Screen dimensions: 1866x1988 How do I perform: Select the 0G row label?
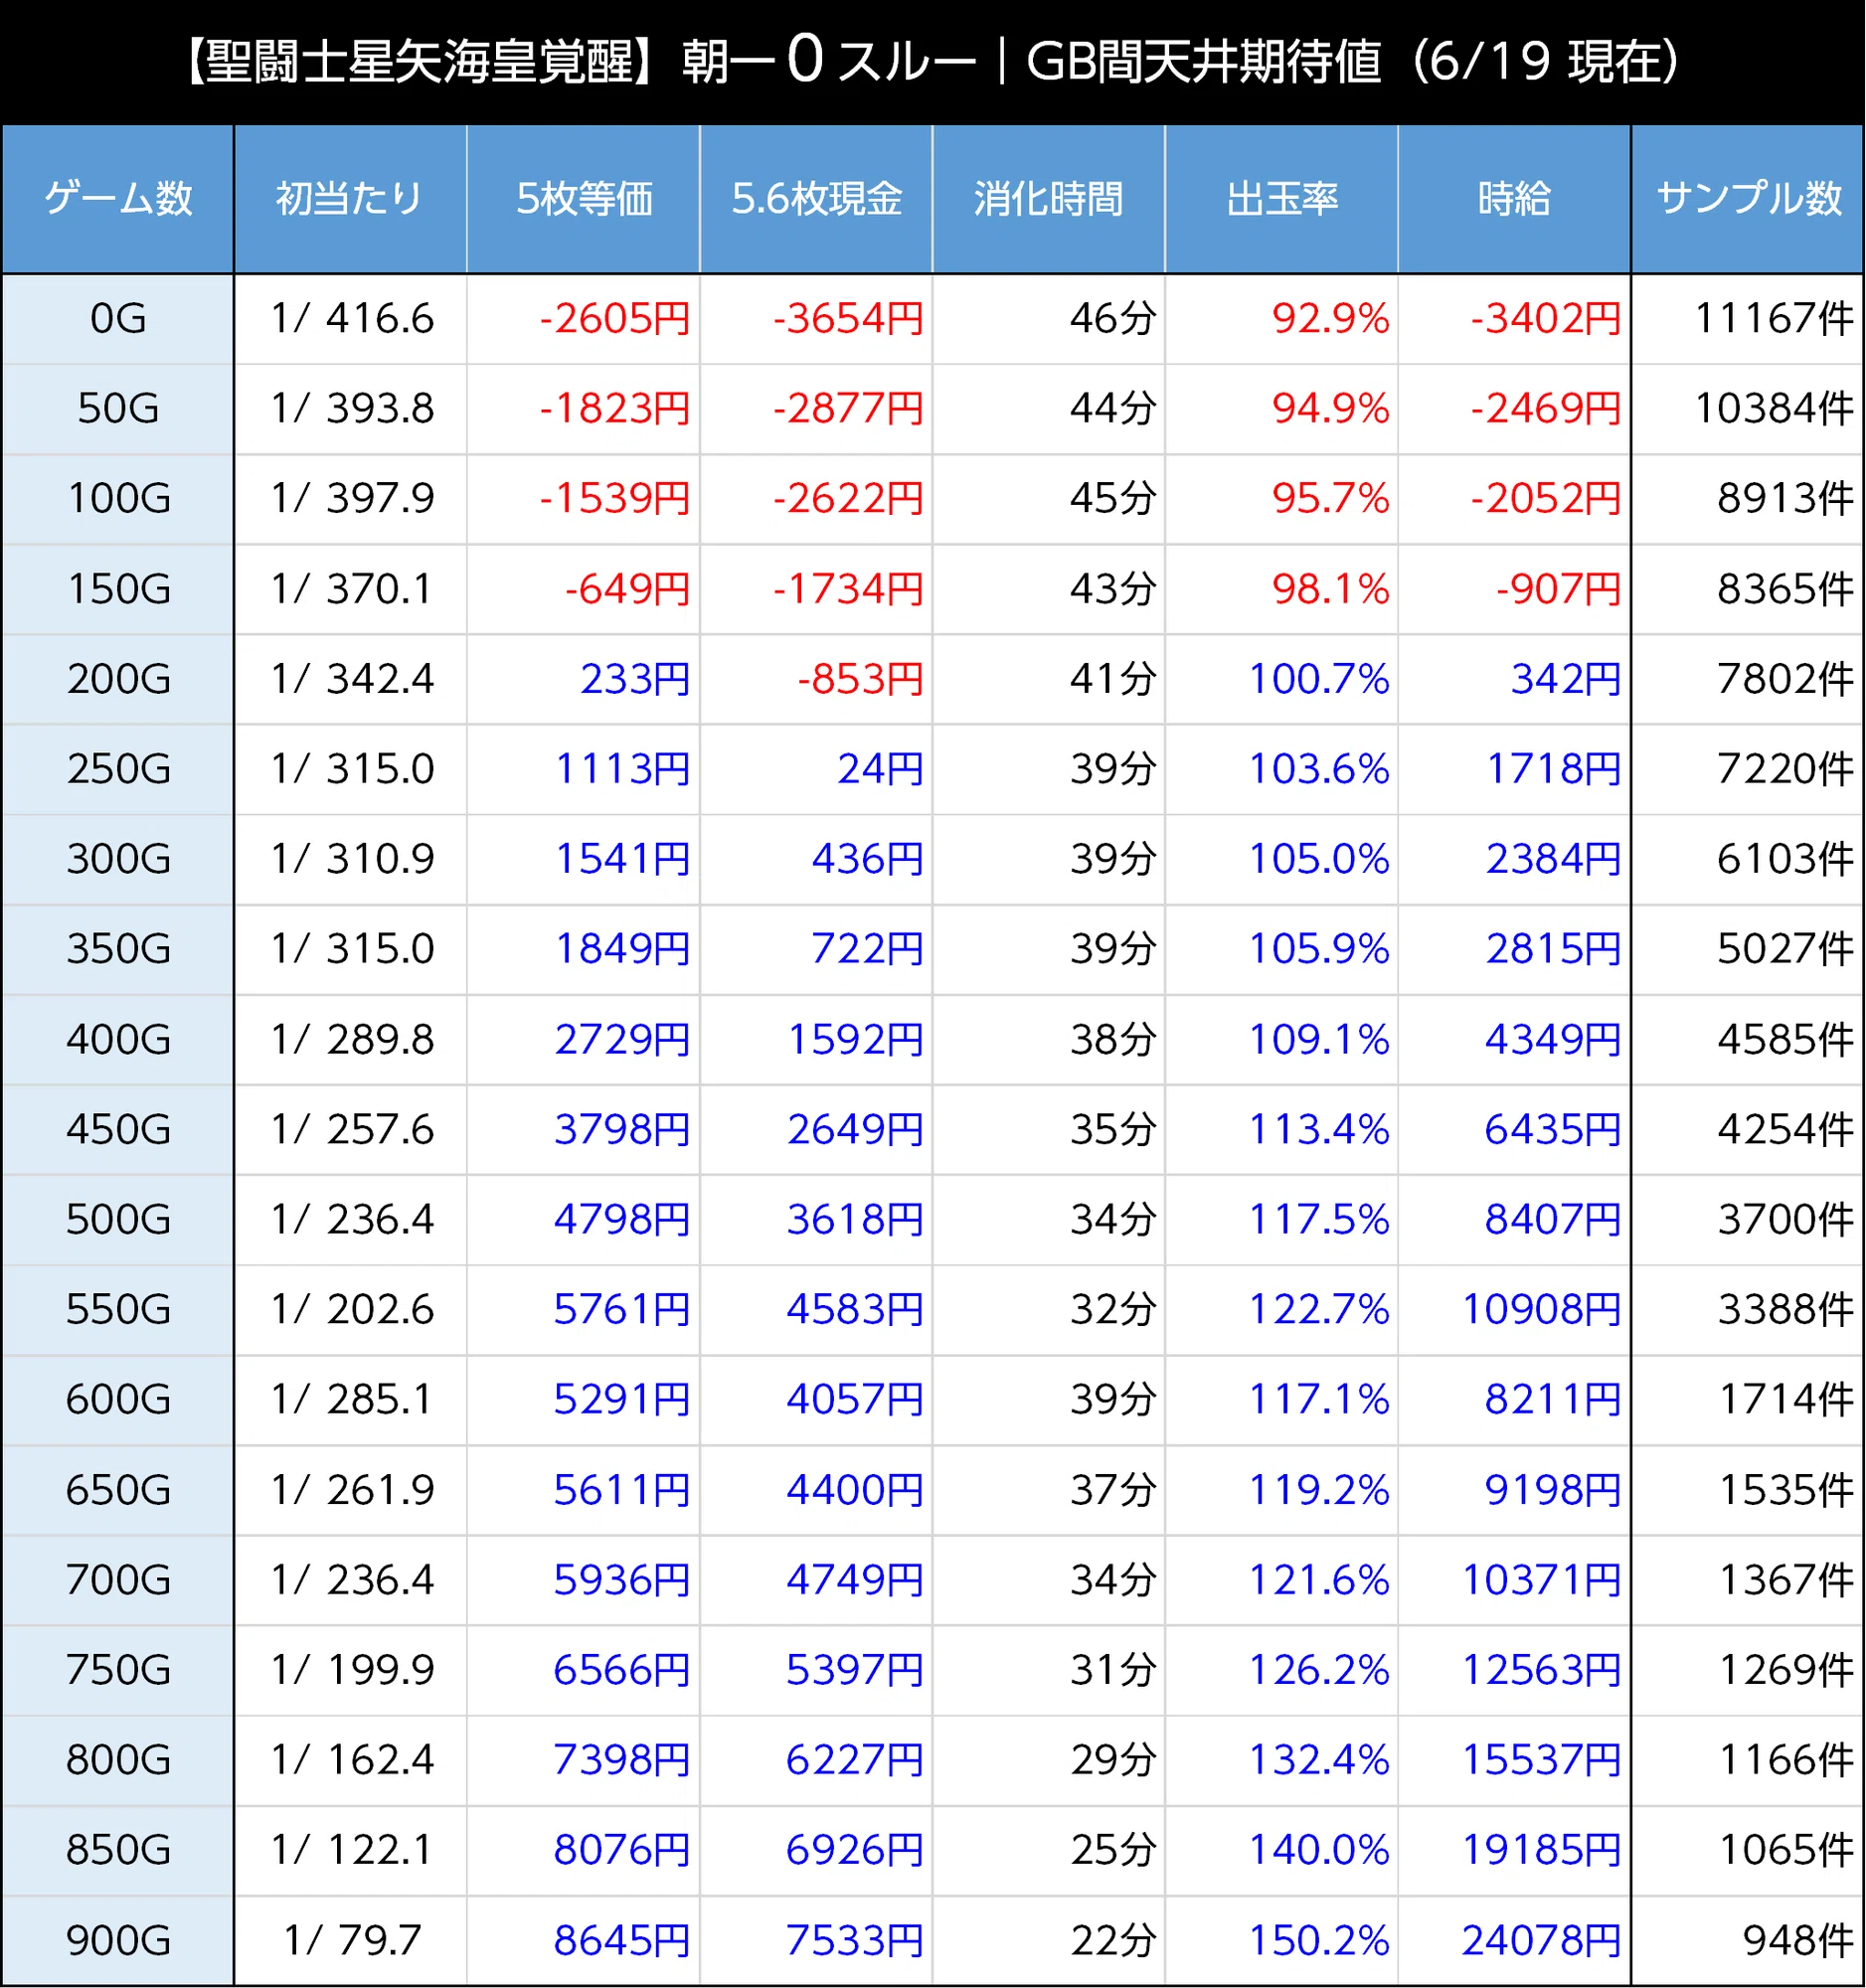coord(118,319)
